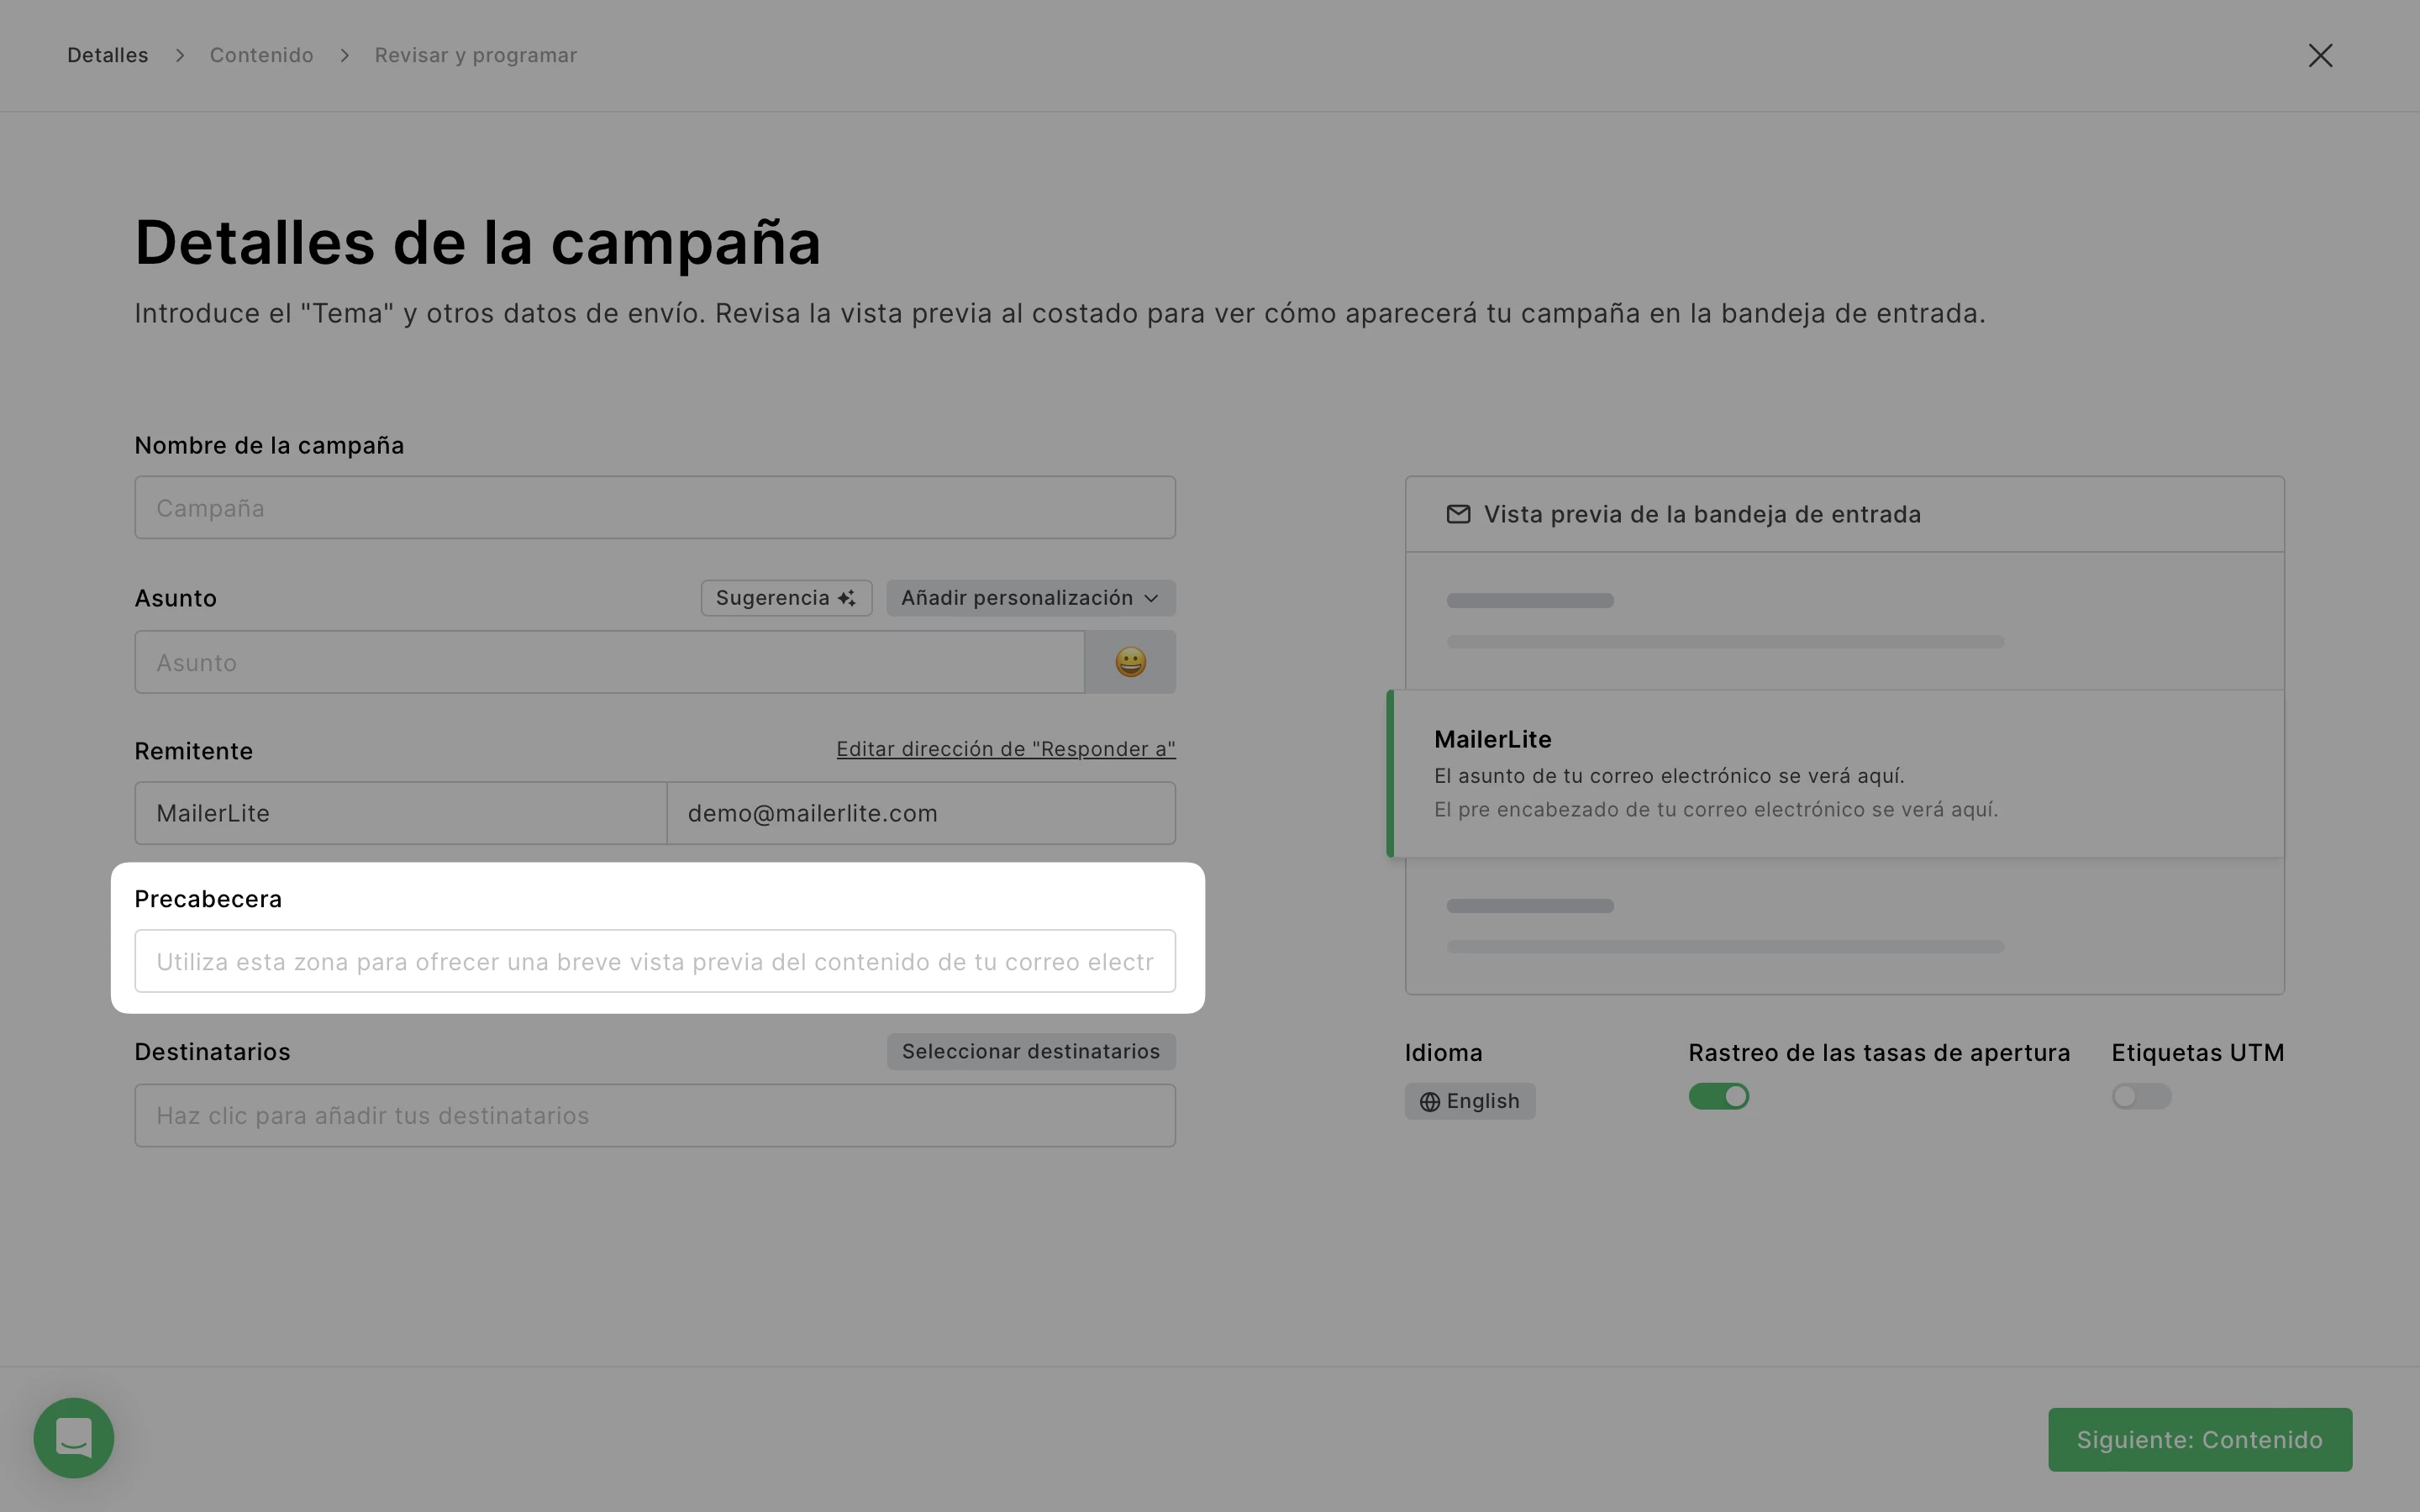Click the sender email demo@mailerlite.com field
This screenshot has width=2420, height=1512.
pos(920,813)
